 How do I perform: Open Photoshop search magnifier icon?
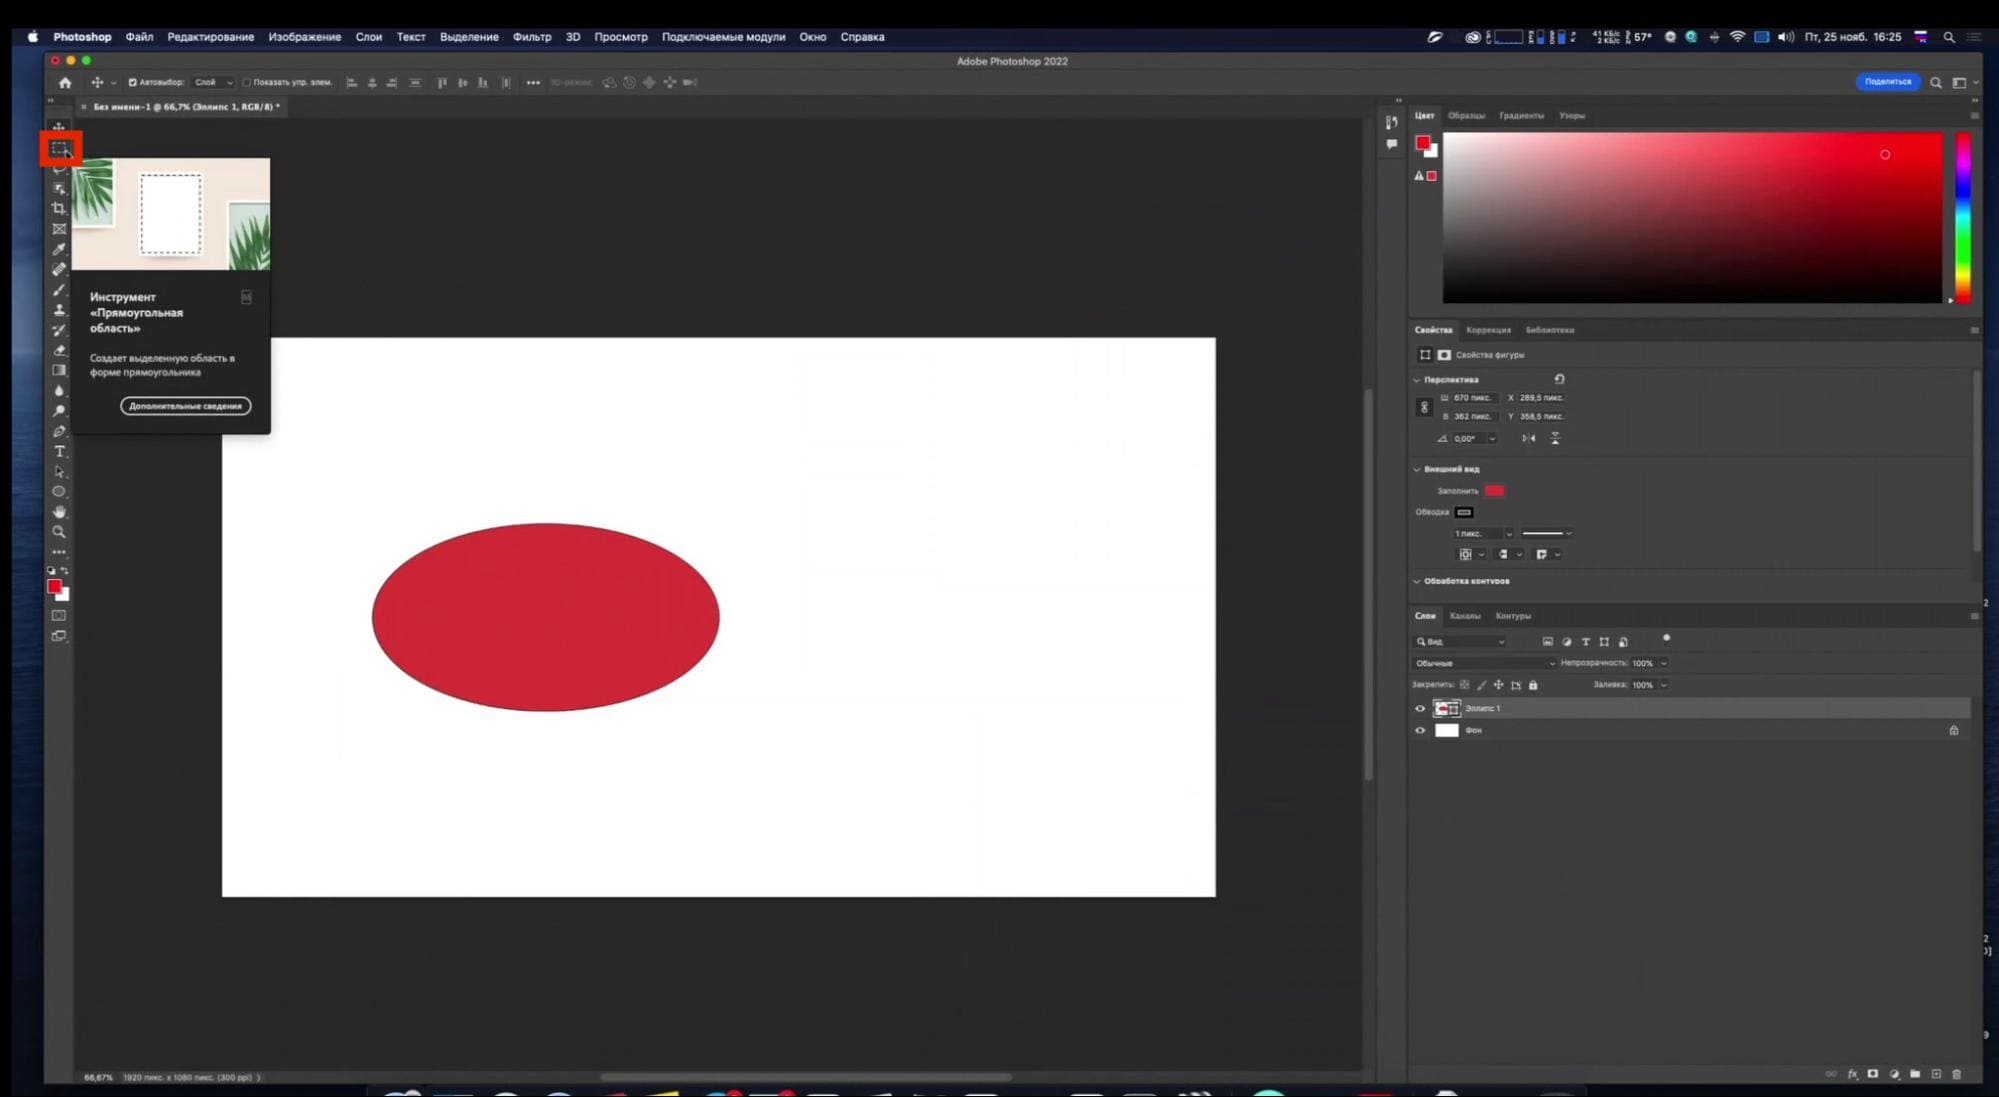pos(1936,82)
